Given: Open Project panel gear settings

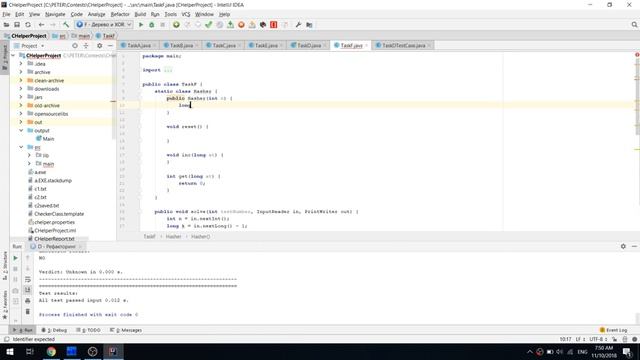Looking at the screenshot, I should 100,46.
